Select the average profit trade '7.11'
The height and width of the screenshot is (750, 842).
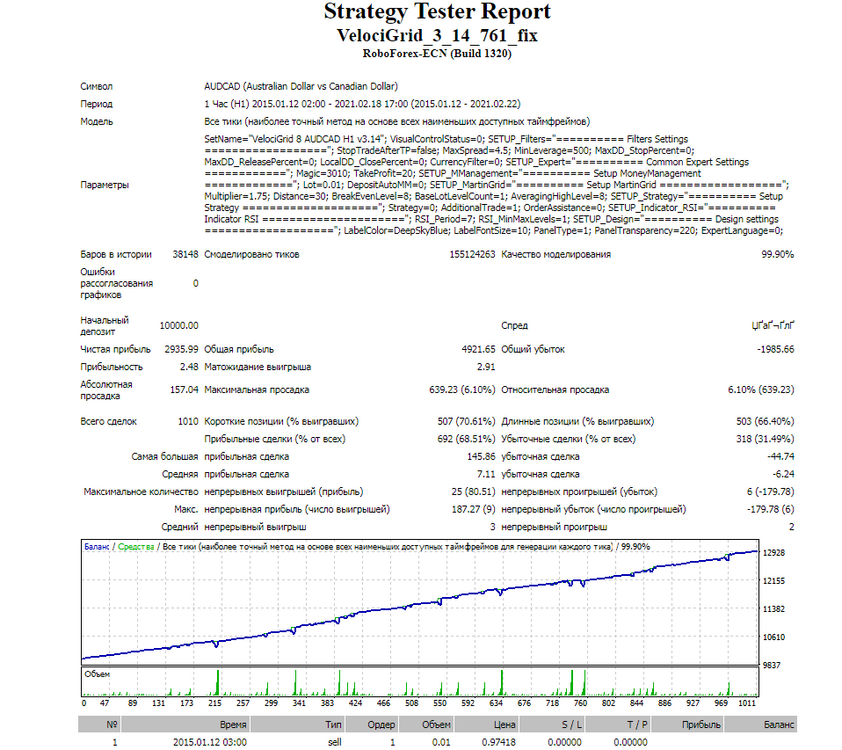pos(486,475)
